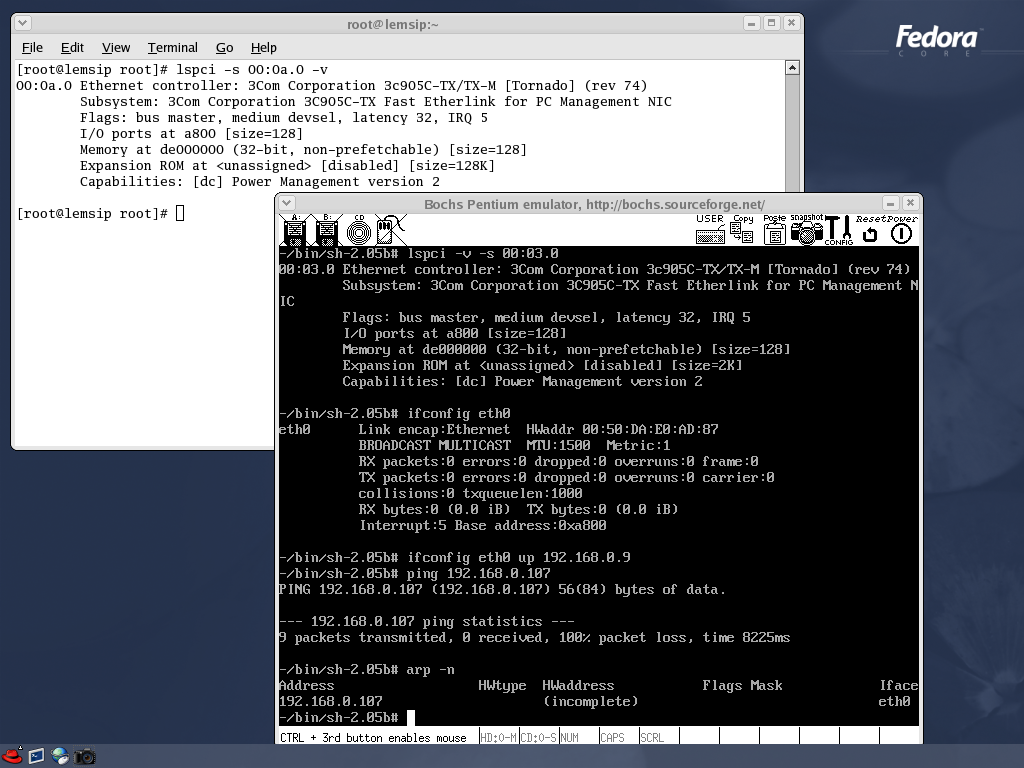Maximize the root@lemsip terminal window
The height and width of the screenshot is (768, 1024).
(771, 24)
